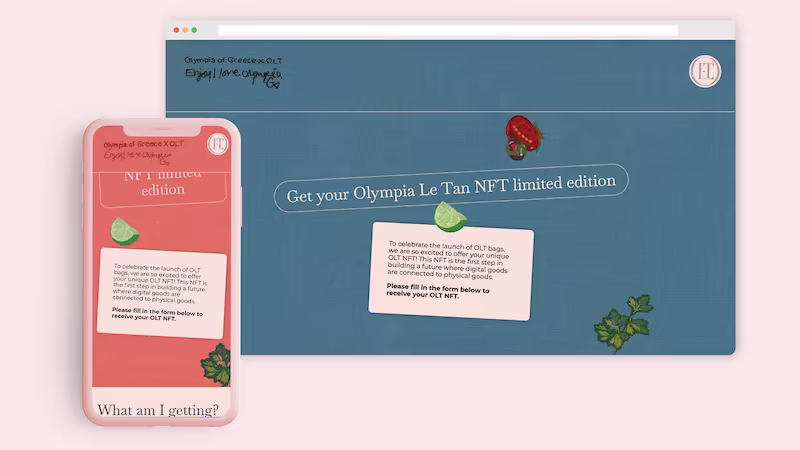This screenshot has width=800, height=450.
Task: Tap the parsley illustration on the phone screen
Action: coord(216,364)
